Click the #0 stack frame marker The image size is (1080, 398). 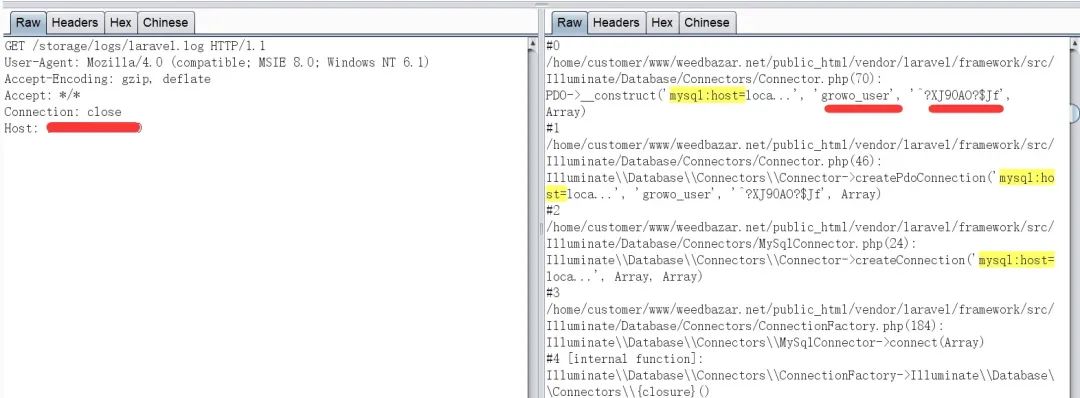tap(553, 46)
